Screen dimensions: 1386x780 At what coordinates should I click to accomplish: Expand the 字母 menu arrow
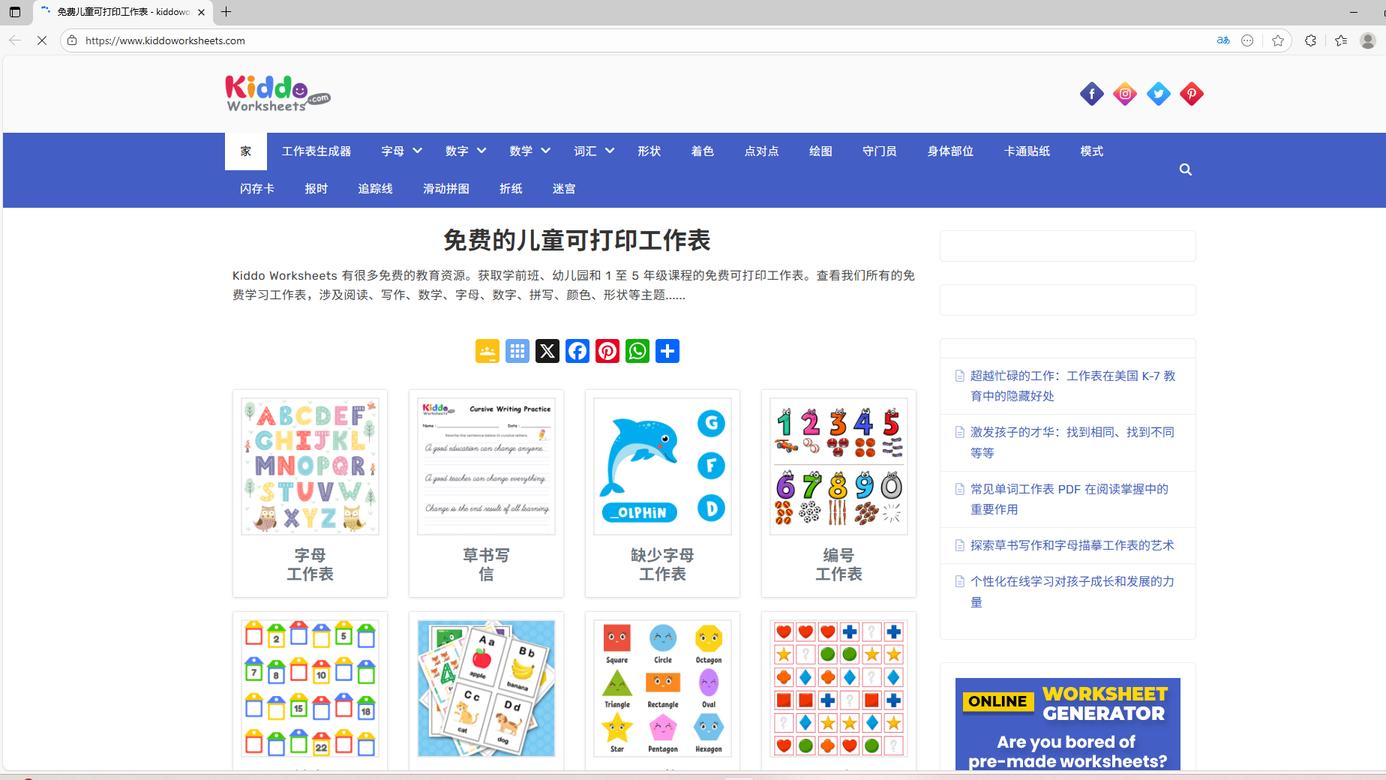coord(417,151)
